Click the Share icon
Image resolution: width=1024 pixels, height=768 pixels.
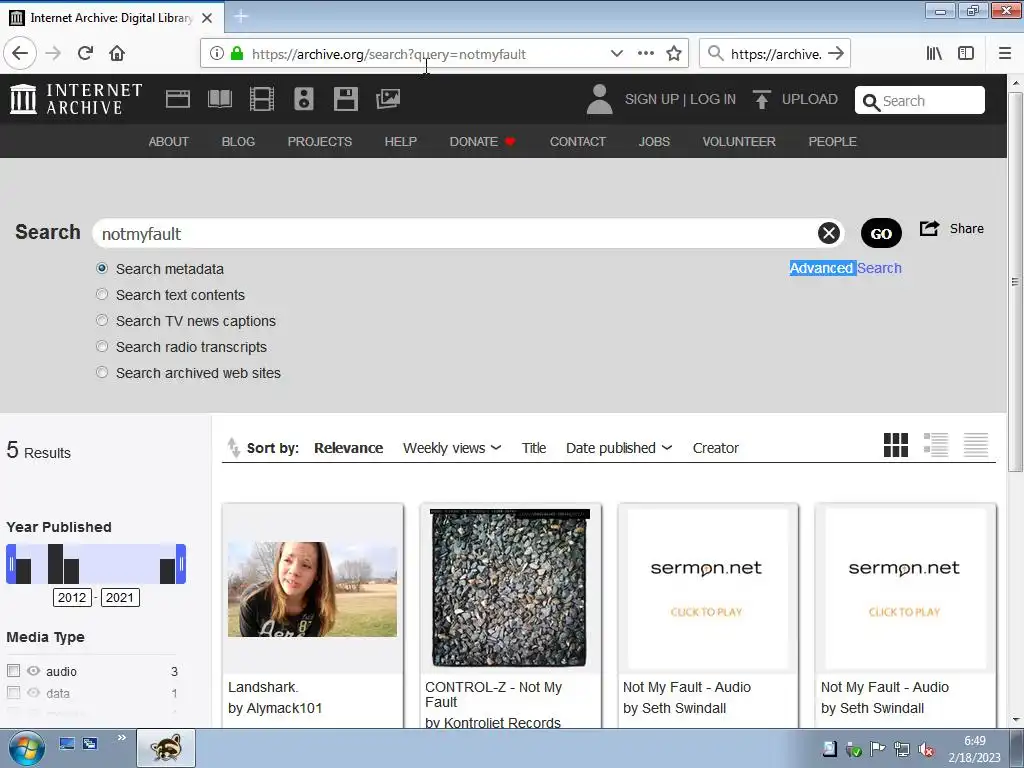929,229
